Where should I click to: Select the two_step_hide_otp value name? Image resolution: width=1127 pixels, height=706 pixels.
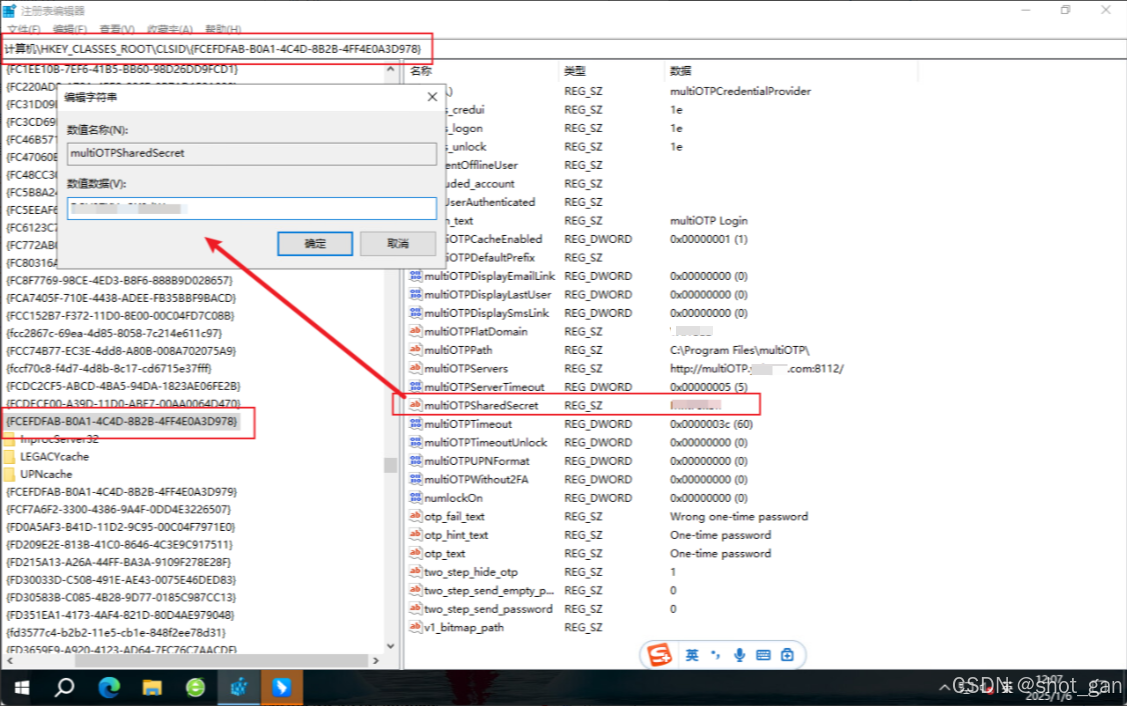[471, 572]
